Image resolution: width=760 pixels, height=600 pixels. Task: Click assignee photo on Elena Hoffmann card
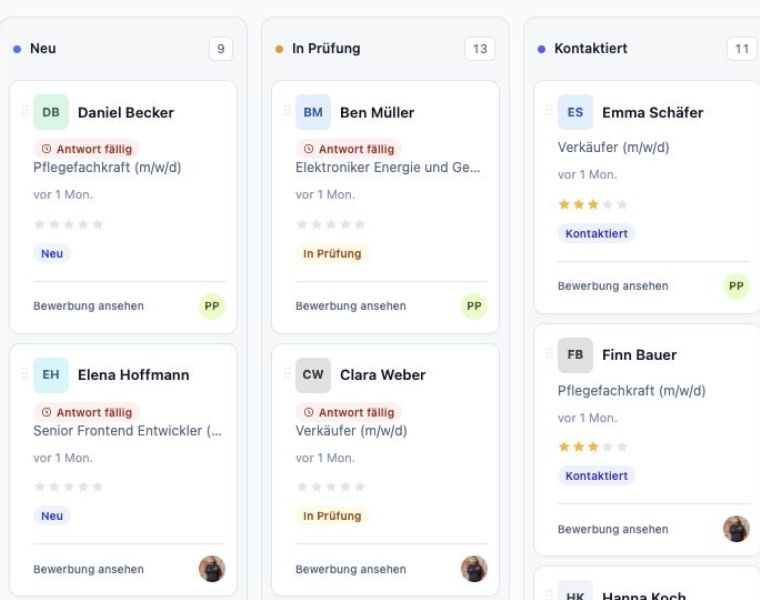click(x=212, y=568)
